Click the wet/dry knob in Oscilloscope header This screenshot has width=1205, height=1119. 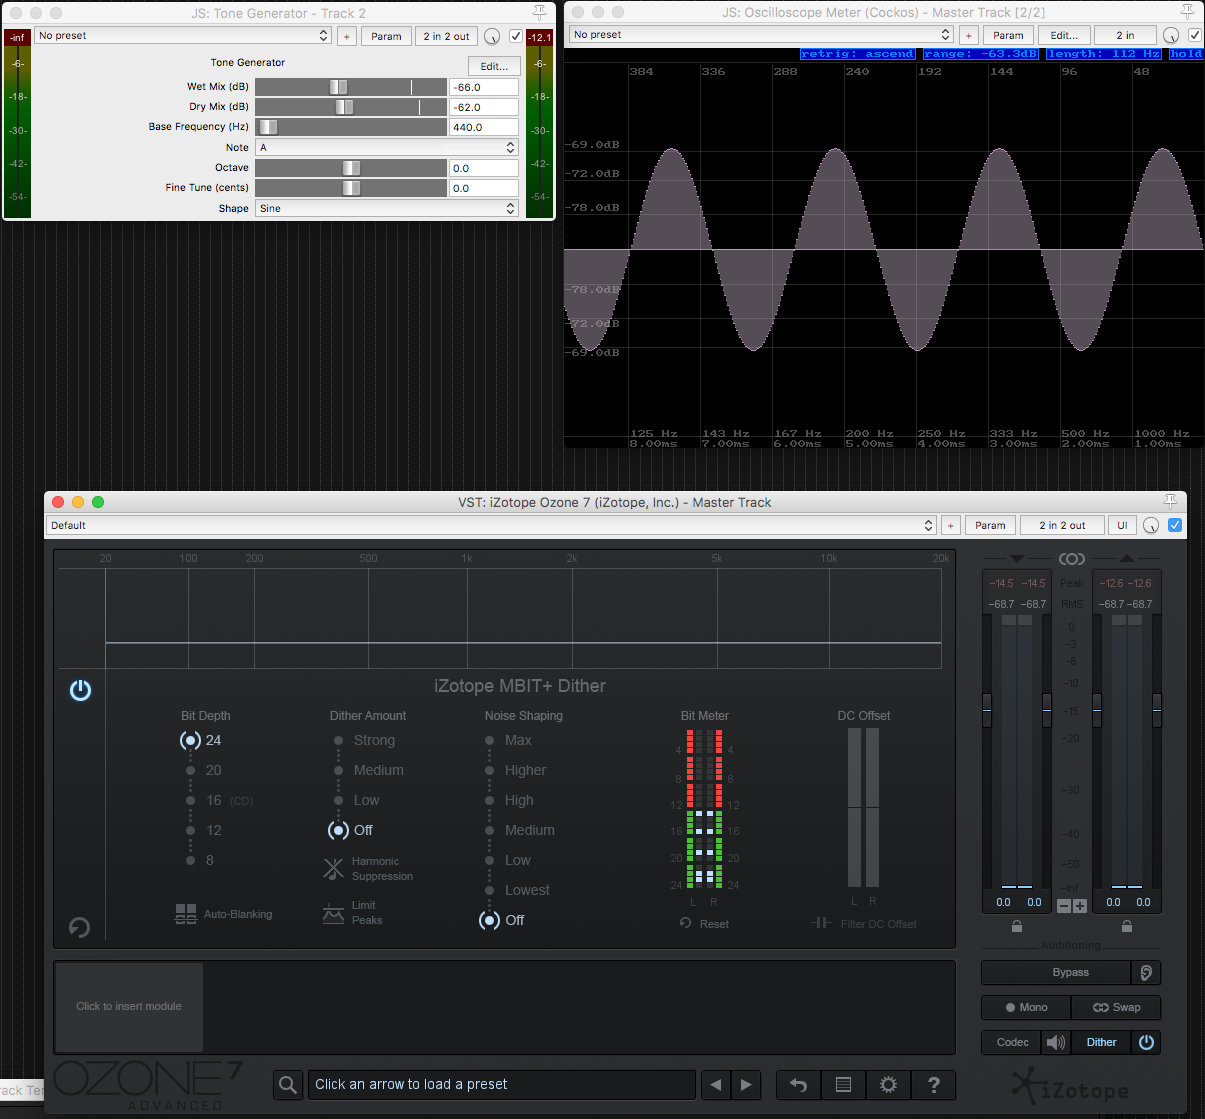1171,35
